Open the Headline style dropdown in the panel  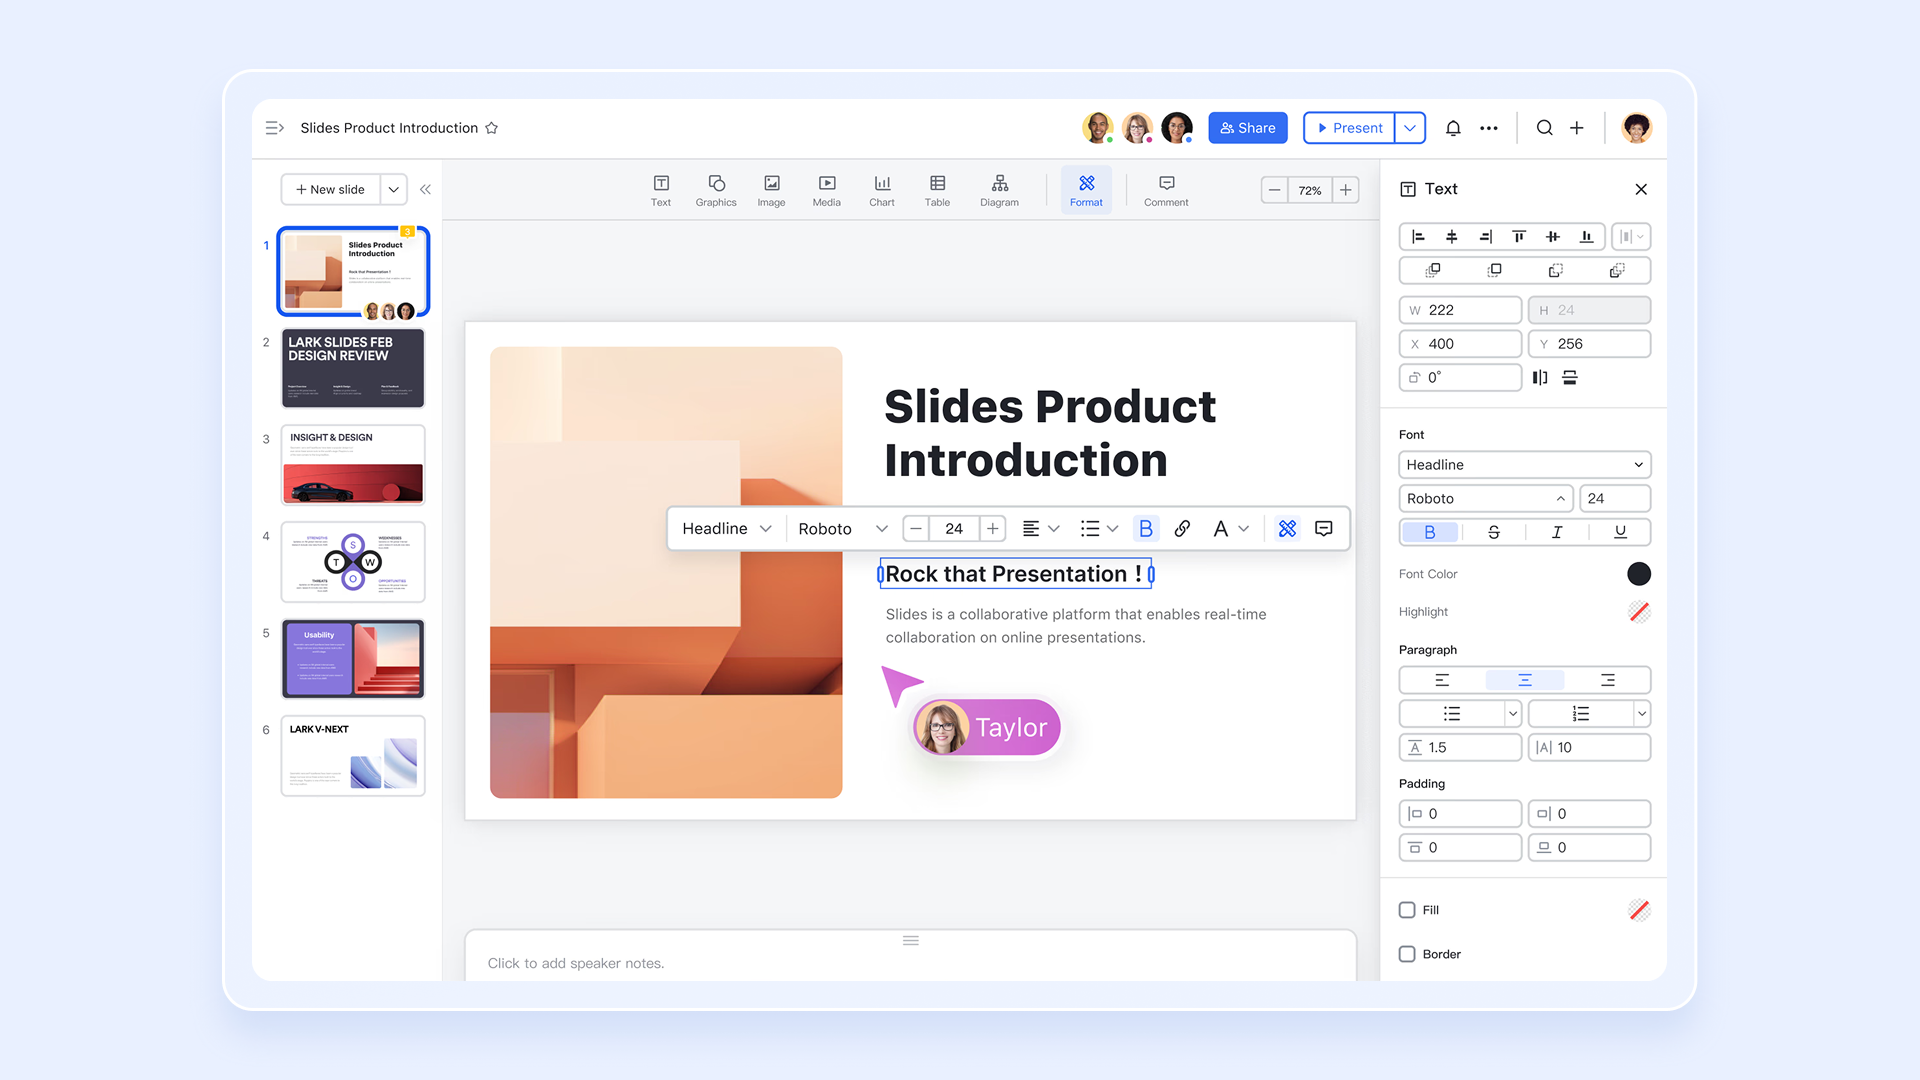point(1524,465)
